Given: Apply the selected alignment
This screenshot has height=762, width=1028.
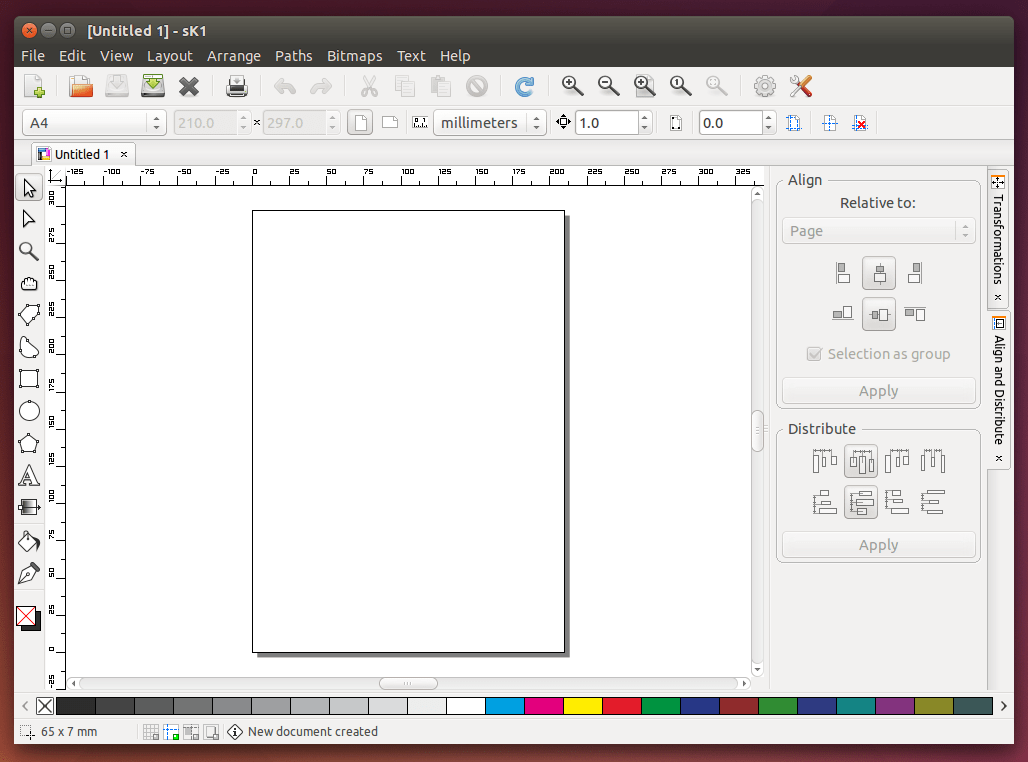Looking at the screenshot, I should click(x=878, y=390).
